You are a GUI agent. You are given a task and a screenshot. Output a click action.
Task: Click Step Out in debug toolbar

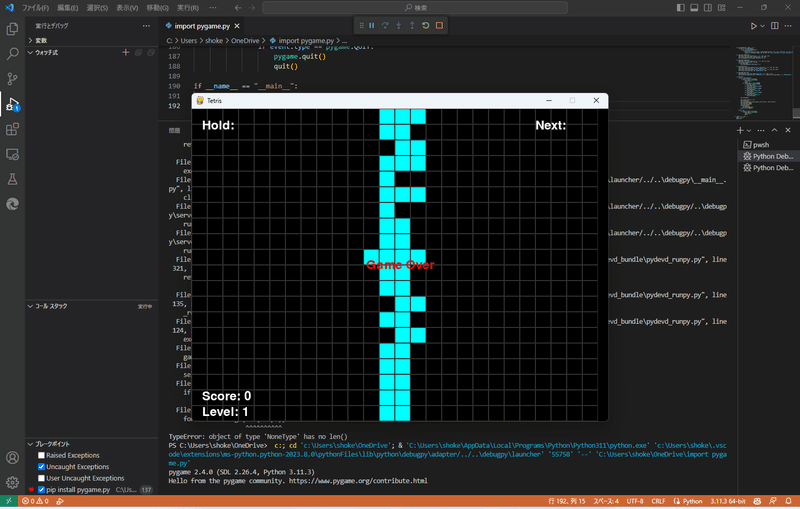click(x=412, y=26)
